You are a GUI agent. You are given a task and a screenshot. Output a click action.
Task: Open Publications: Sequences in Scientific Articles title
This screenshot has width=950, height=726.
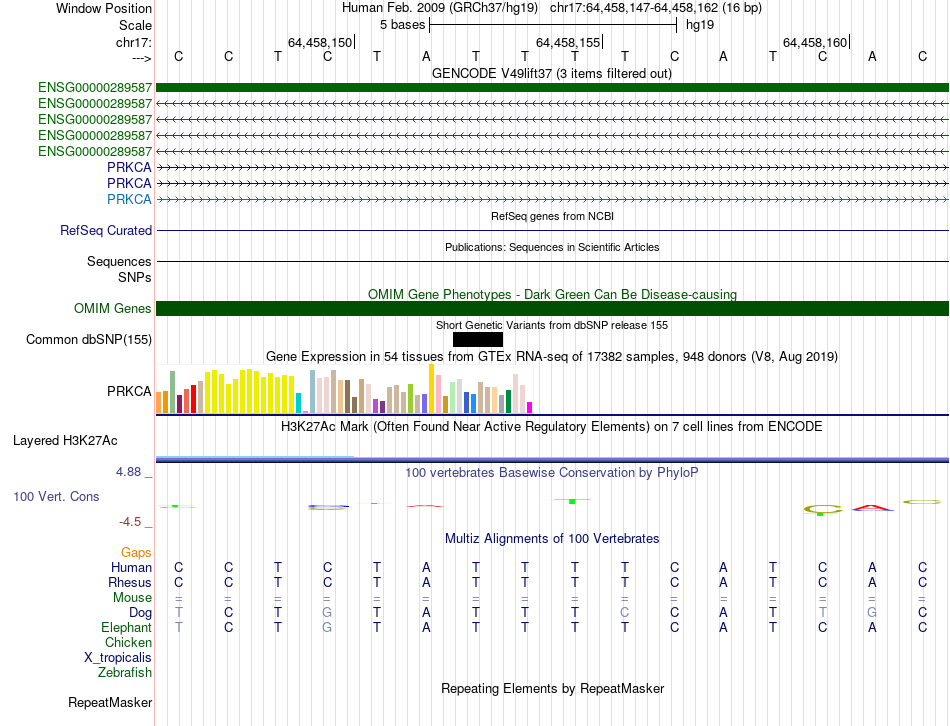pyautogui.click(x=552, y=247)
